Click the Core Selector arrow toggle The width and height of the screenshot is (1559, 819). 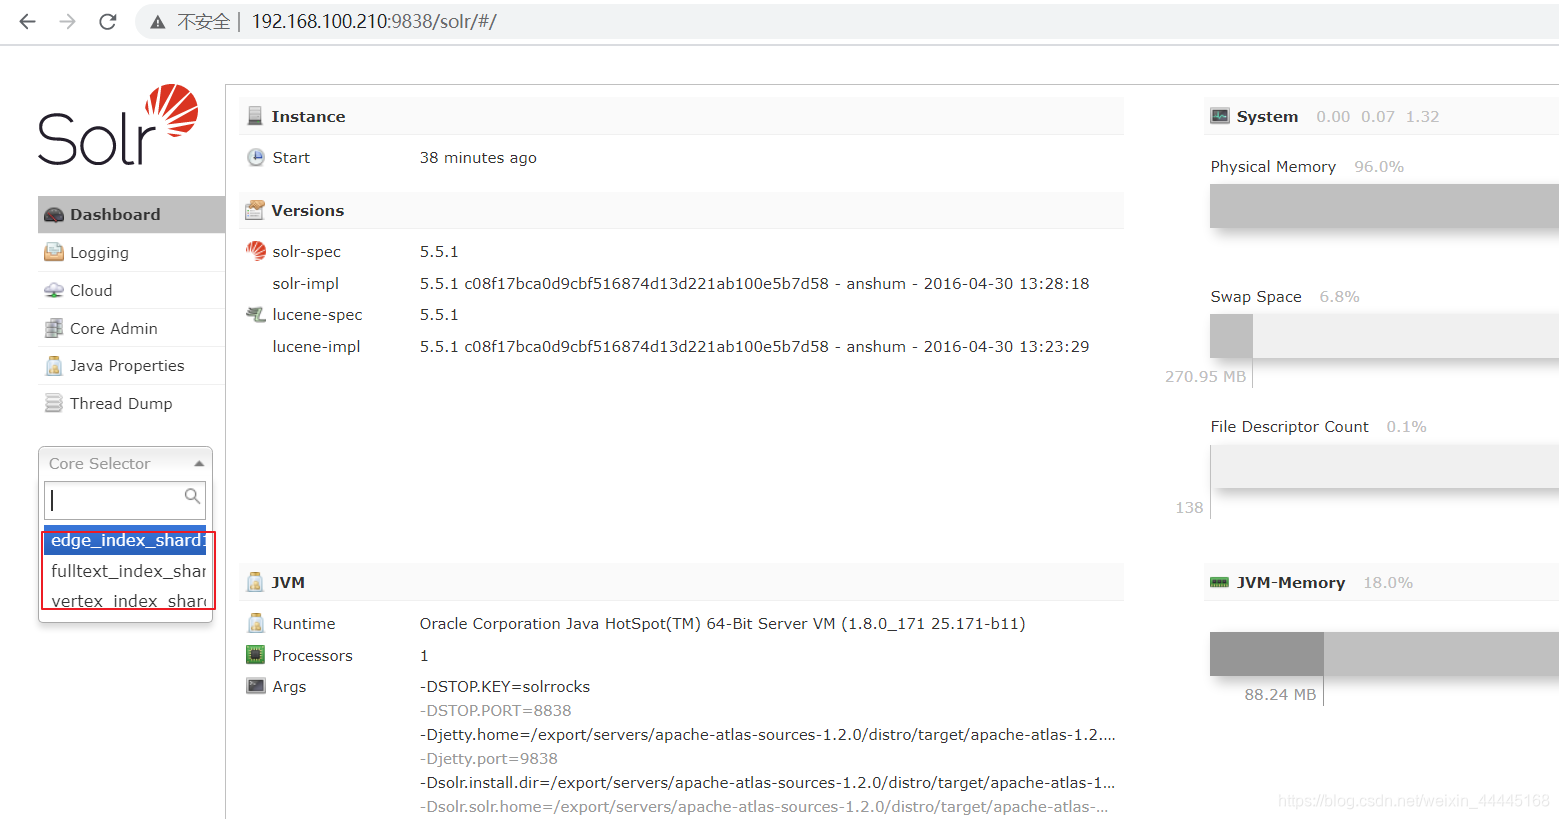tap(199, 464)
